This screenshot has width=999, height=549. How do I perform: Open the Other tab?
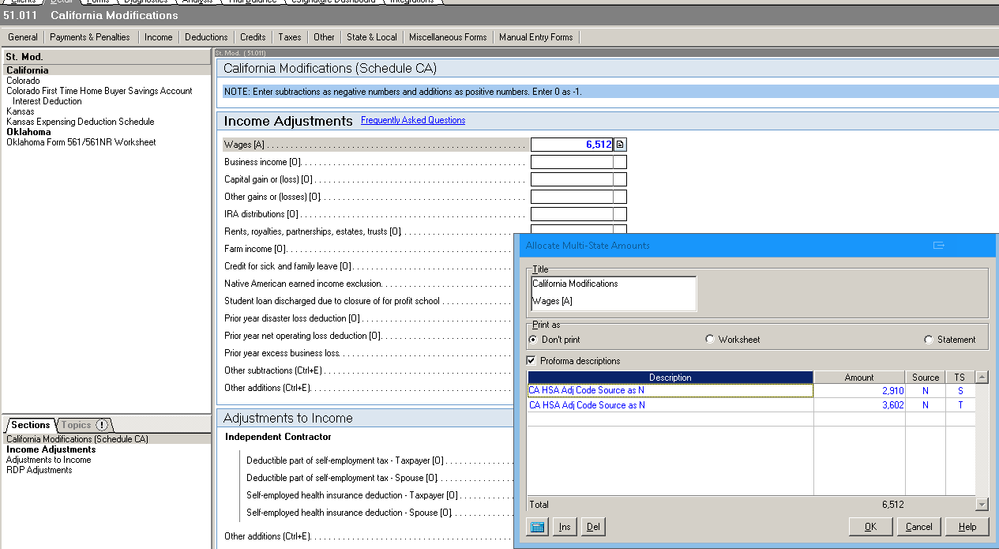[324, 37]
